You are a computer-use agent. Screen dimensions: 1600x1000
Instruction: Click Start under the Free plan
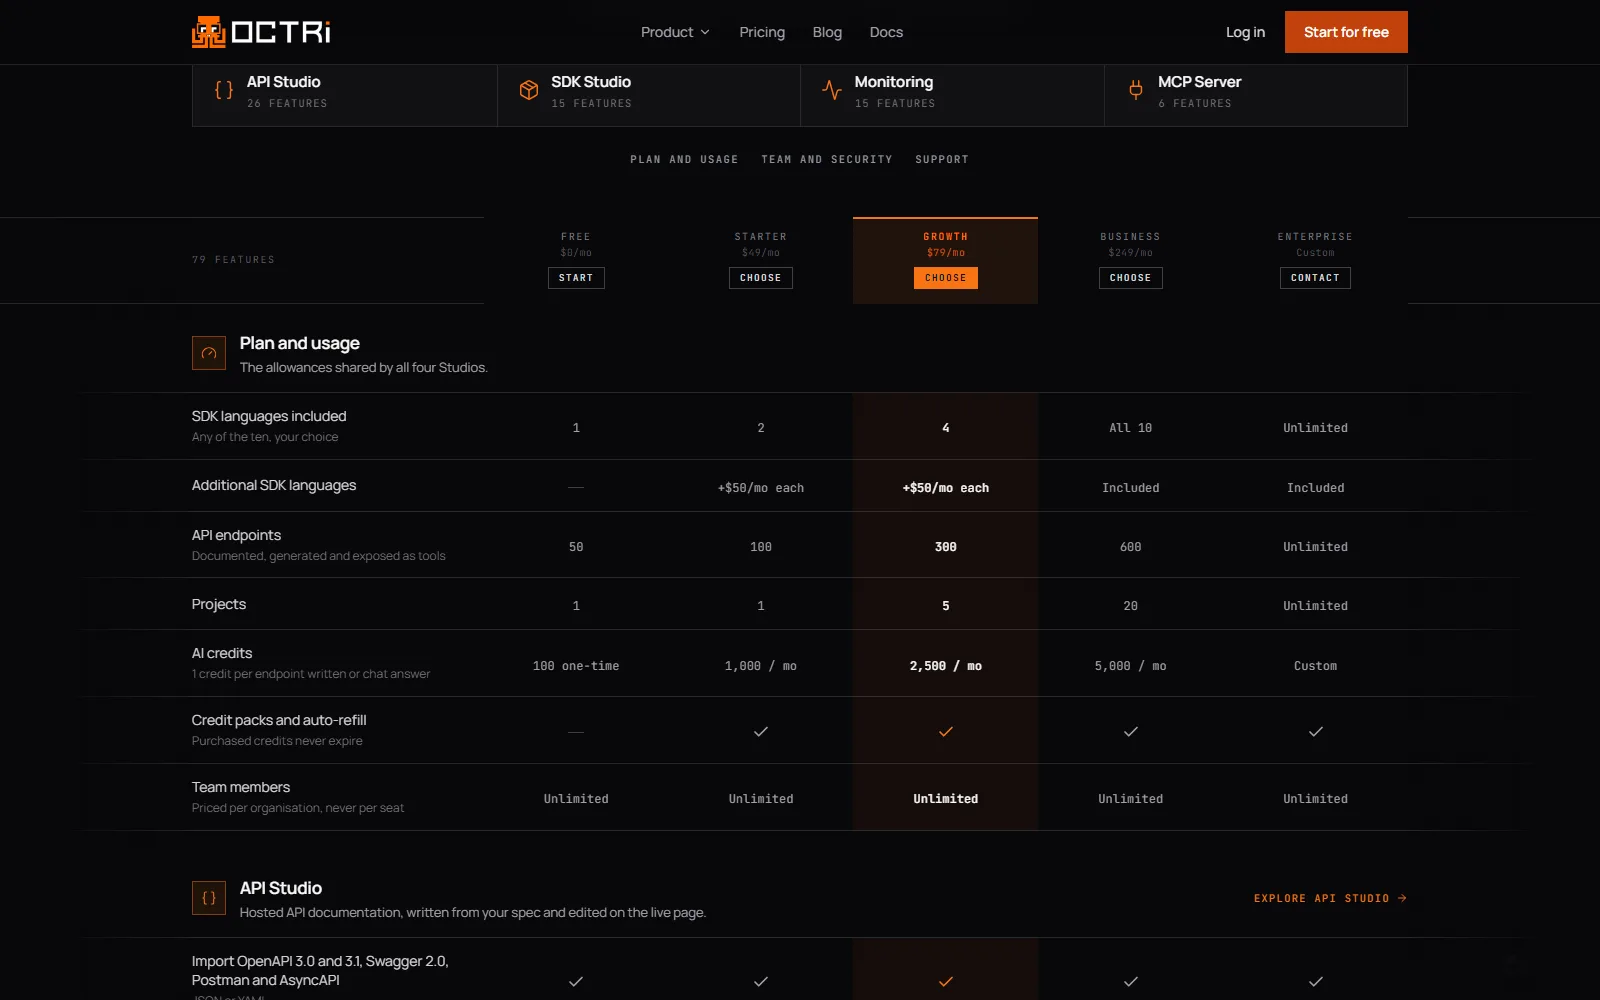coord(576,278)
